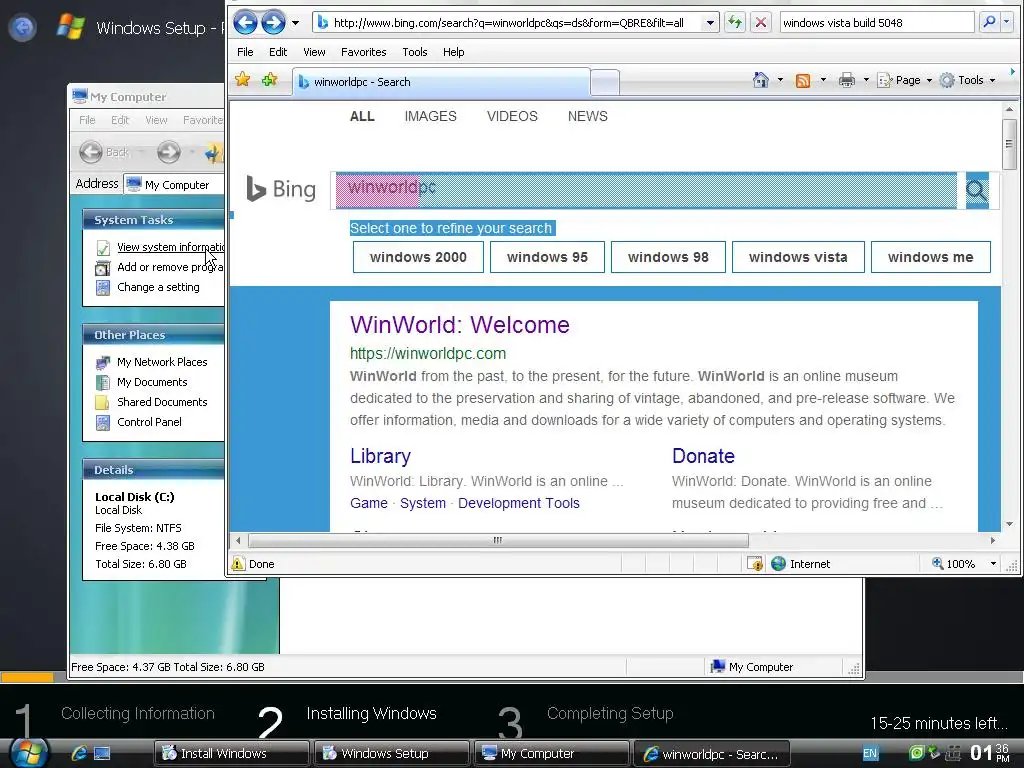Expand the Home button dropdown arrow
Screen dimensions: 1024x768
[x=780, y=80]
